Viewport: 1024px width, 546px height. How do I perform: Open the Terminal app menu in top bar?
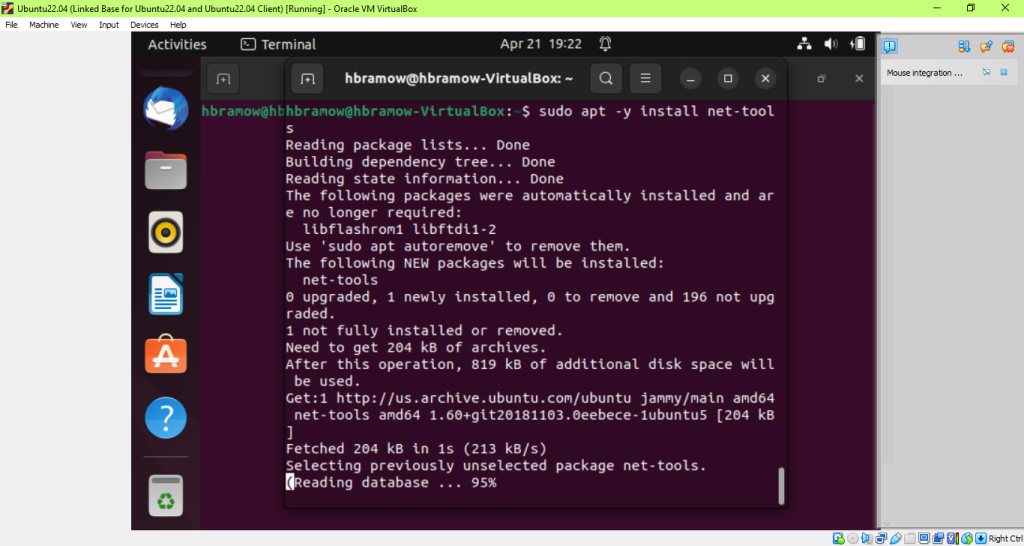click(x=278, y=44)
